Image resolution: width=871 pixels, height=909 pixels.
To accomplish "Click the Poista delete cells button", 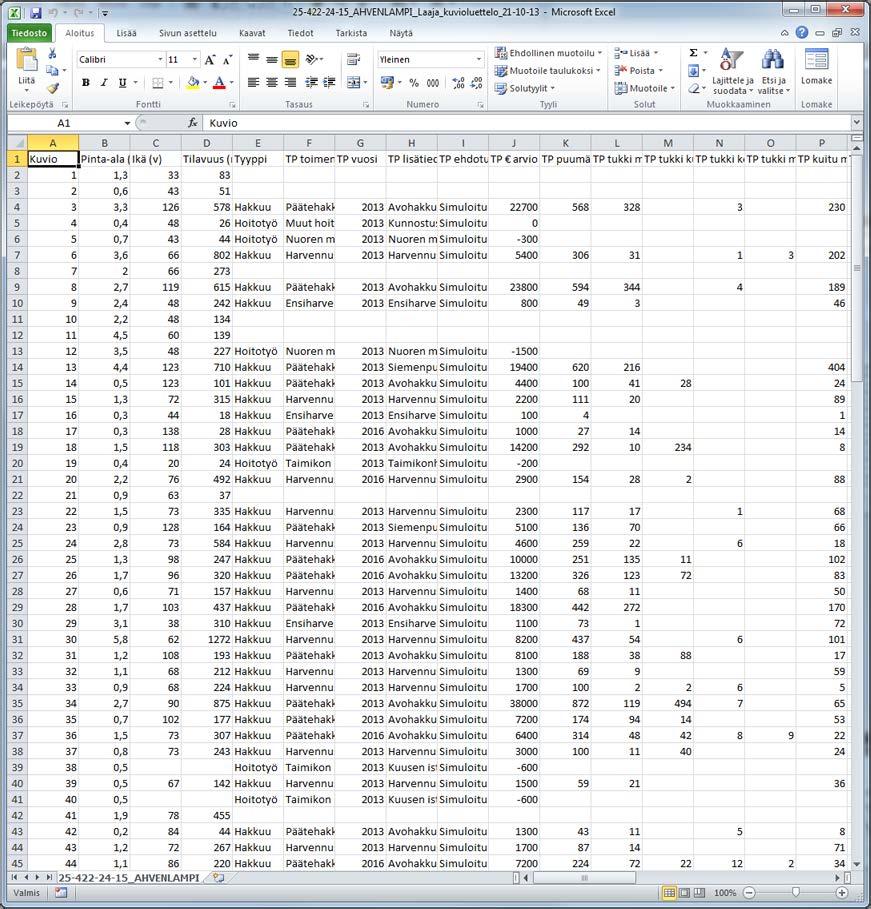I will tap(638, 71).
